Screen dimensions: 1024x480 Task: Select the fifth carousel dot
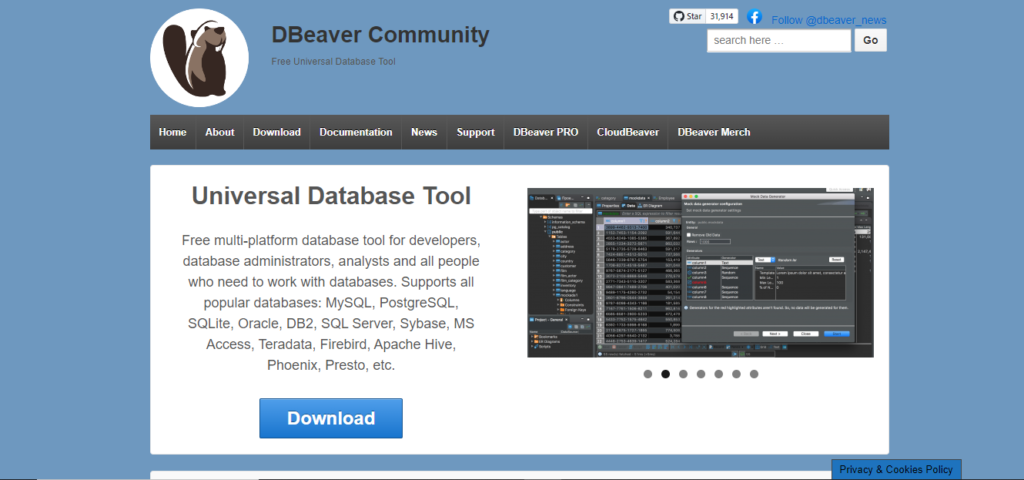[718, 374]
